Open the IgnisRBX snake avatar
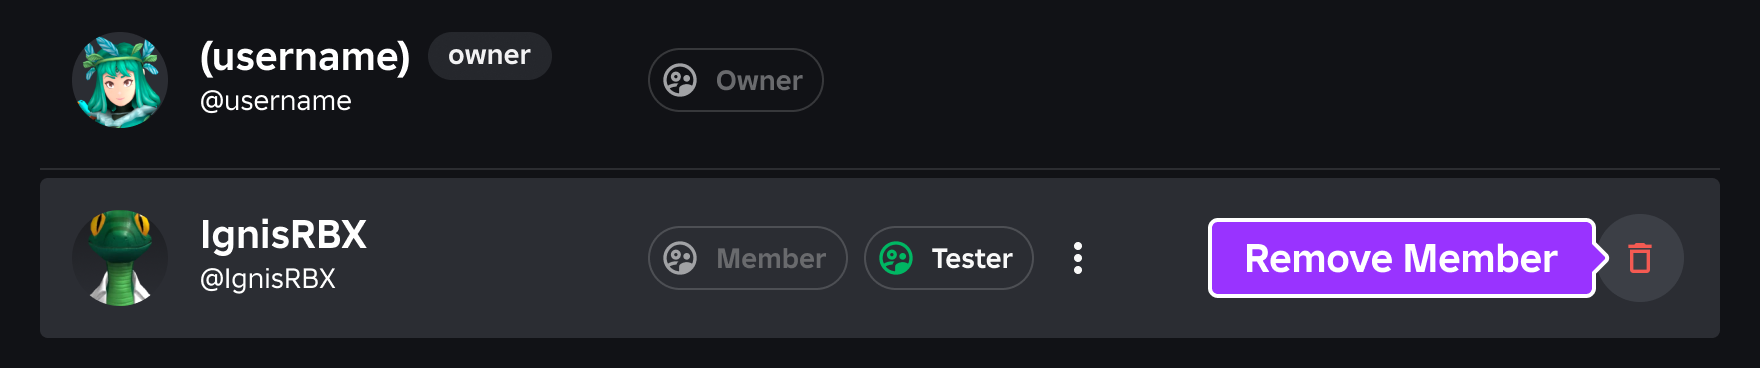 (120, 258)
